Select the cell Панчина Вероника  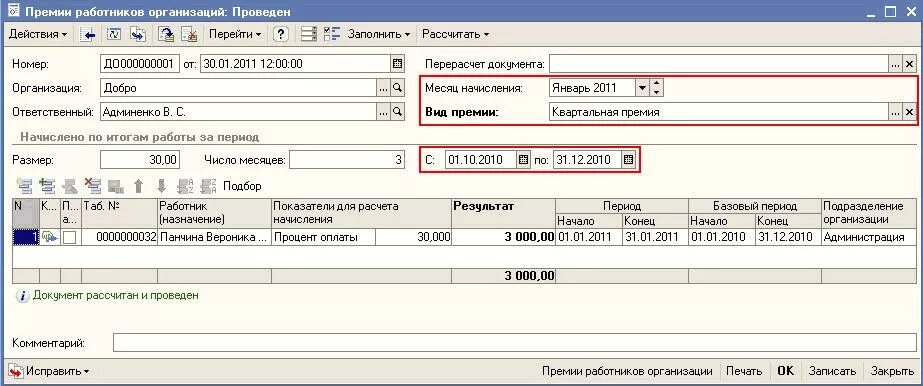[214, 238]
